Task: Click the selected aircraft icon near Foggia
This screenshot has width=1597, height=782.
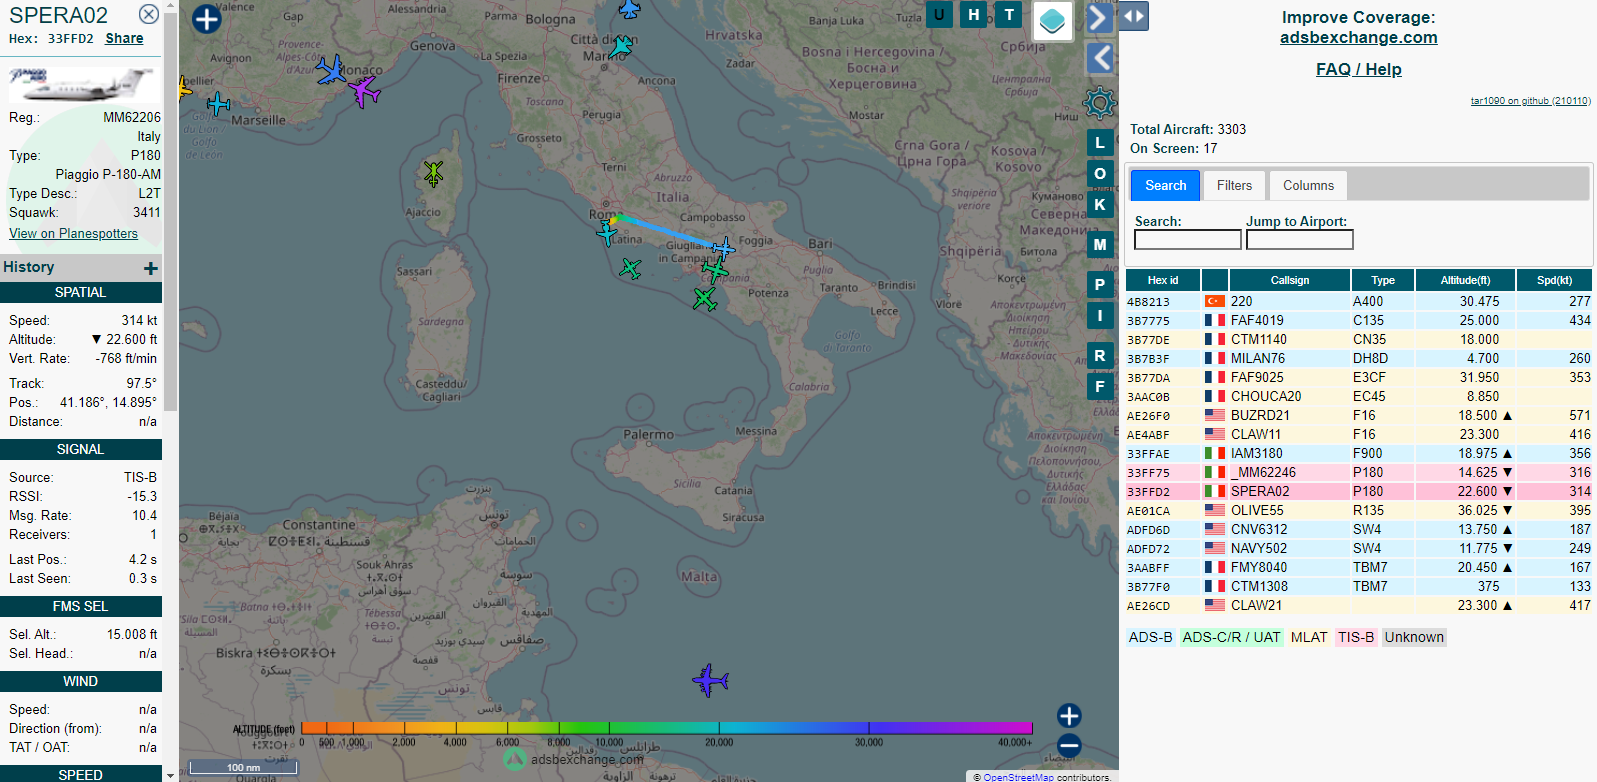Action: click(723, 249)
